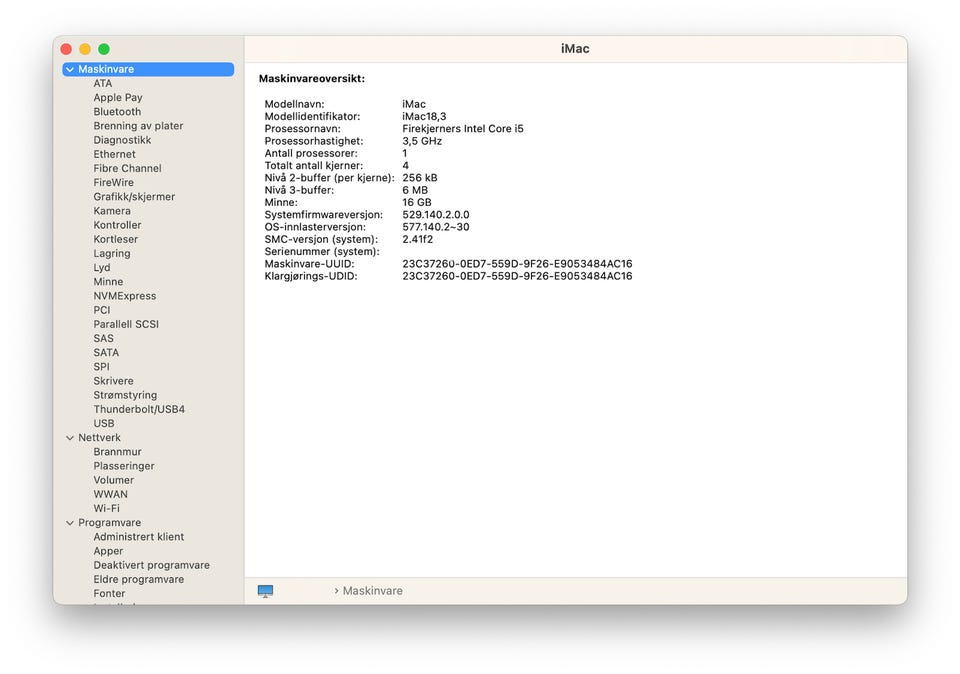The height and width of the screenshot is (674, 960).
Task: View Ethernet details
Action: click(x=114, y=154)
